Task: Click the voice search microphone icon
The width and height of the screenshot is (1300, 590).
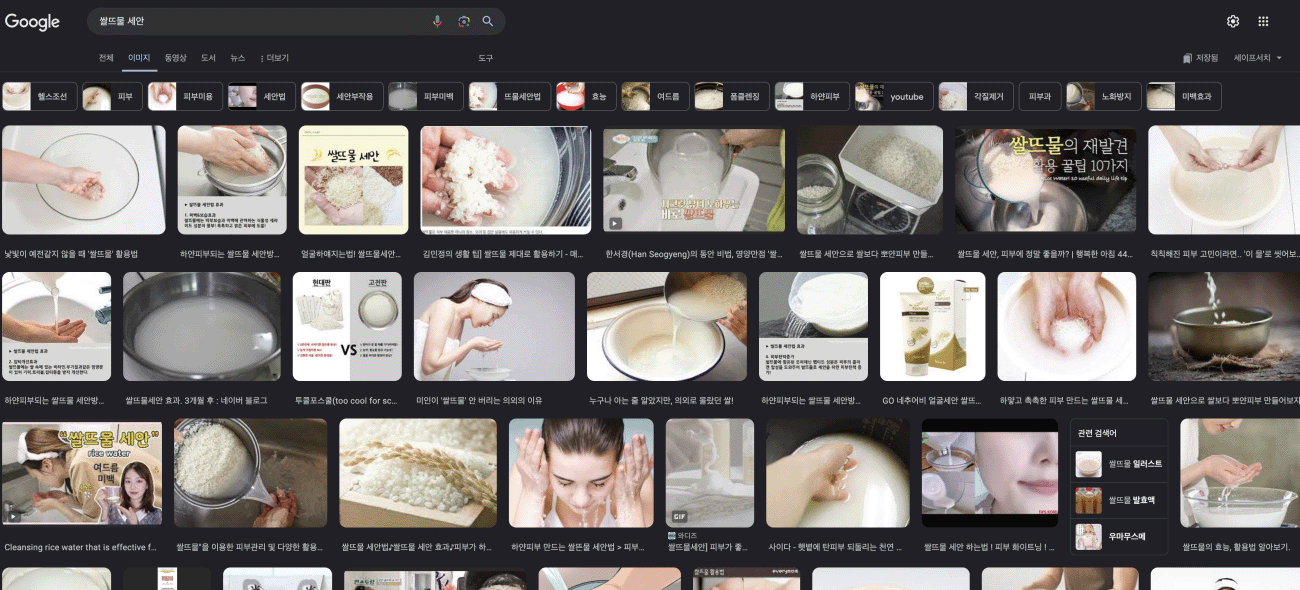Action: point(437,21)
